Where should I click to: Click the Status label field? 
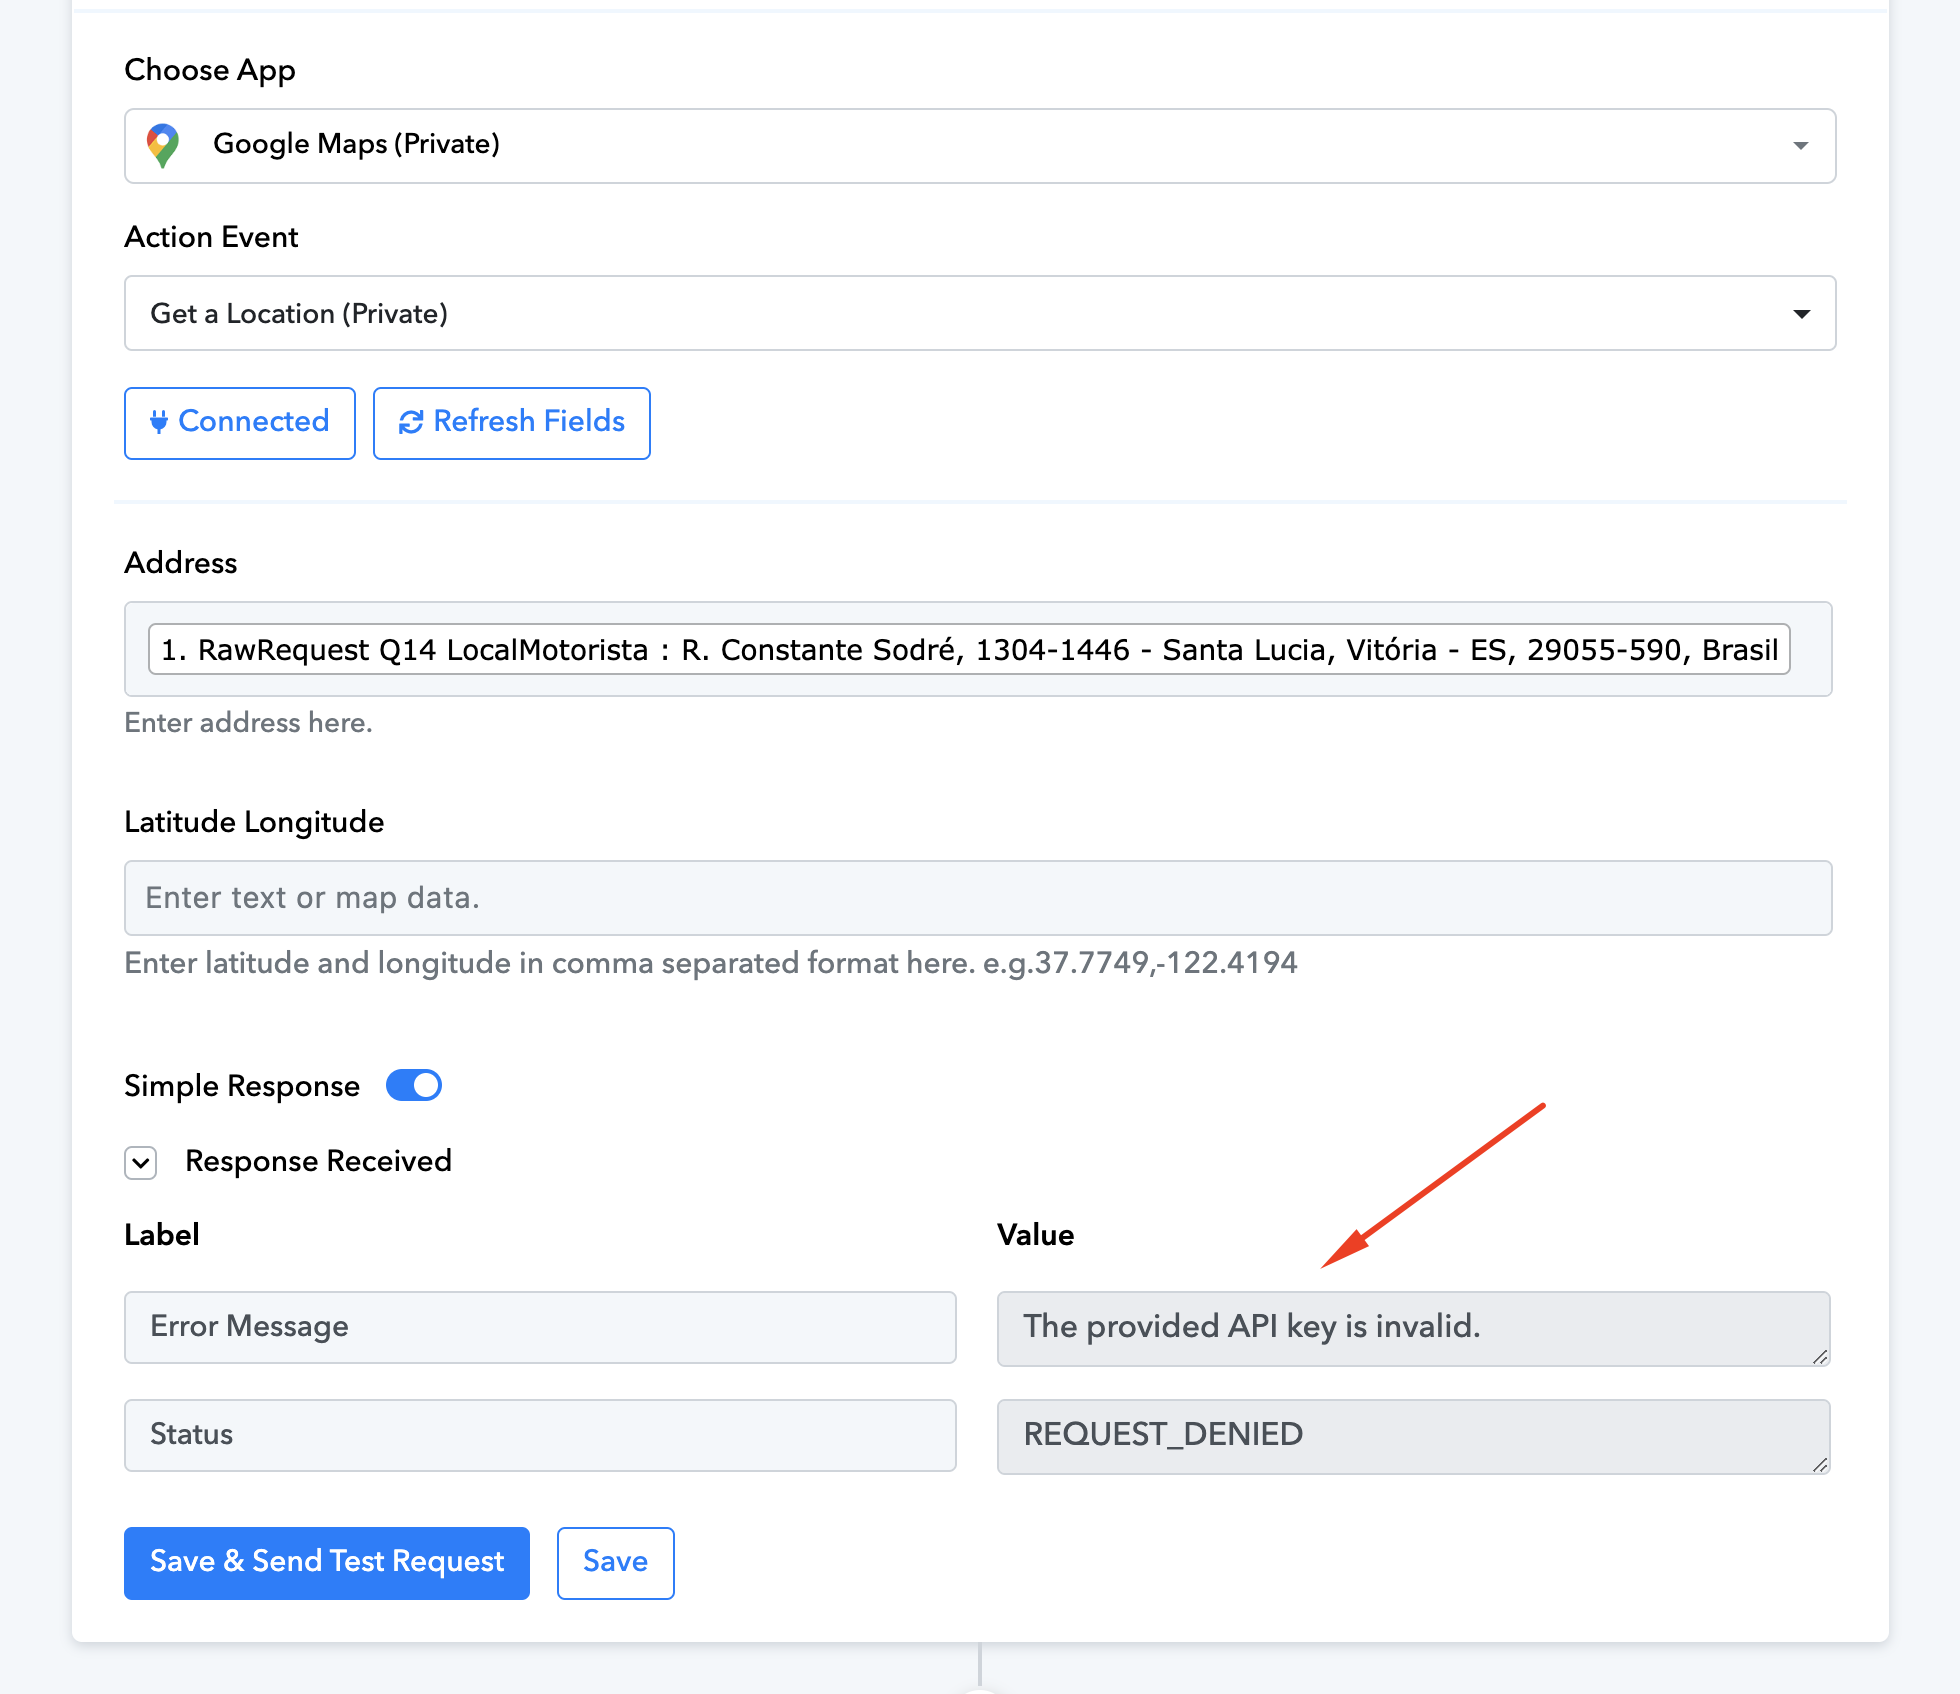(x=540, y=1435)
